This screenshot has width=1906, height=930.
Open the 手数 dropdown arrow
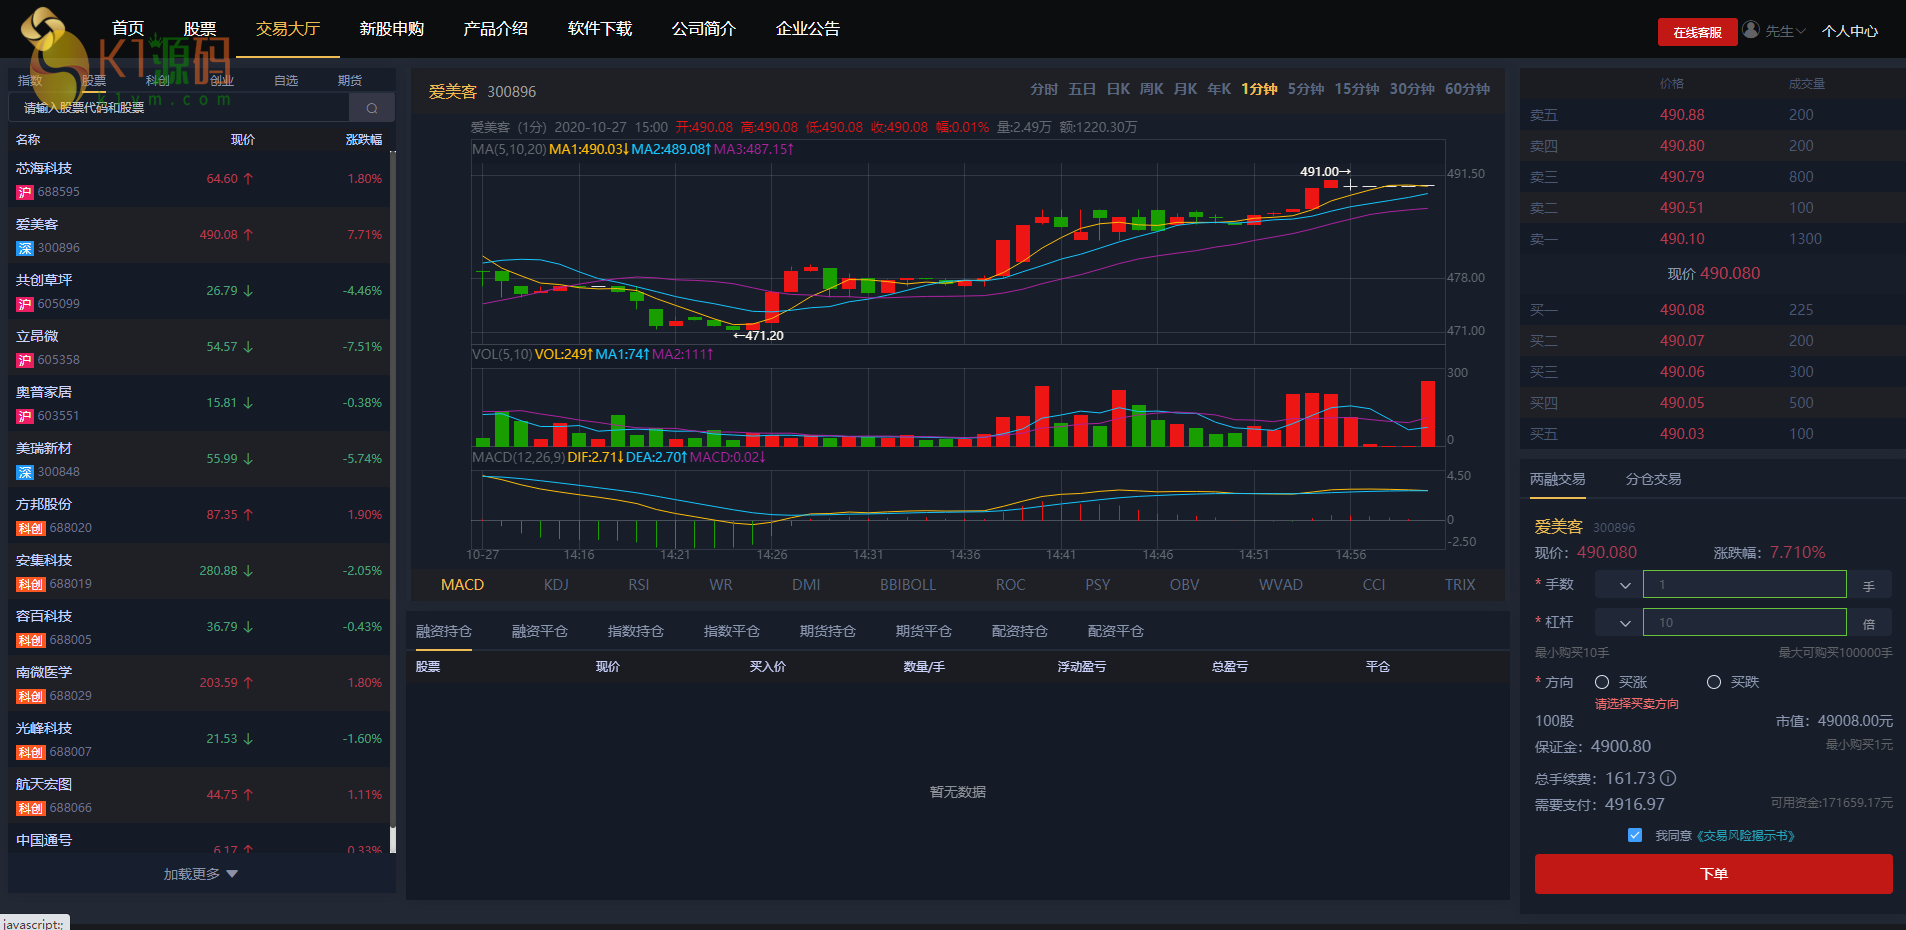point(1625,585)
